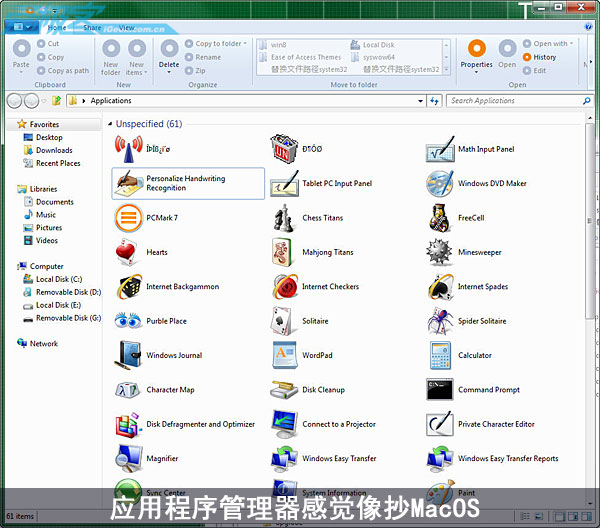Click the Cut button
This screenshot has width=600, height=528.
[x=48, y=44]
